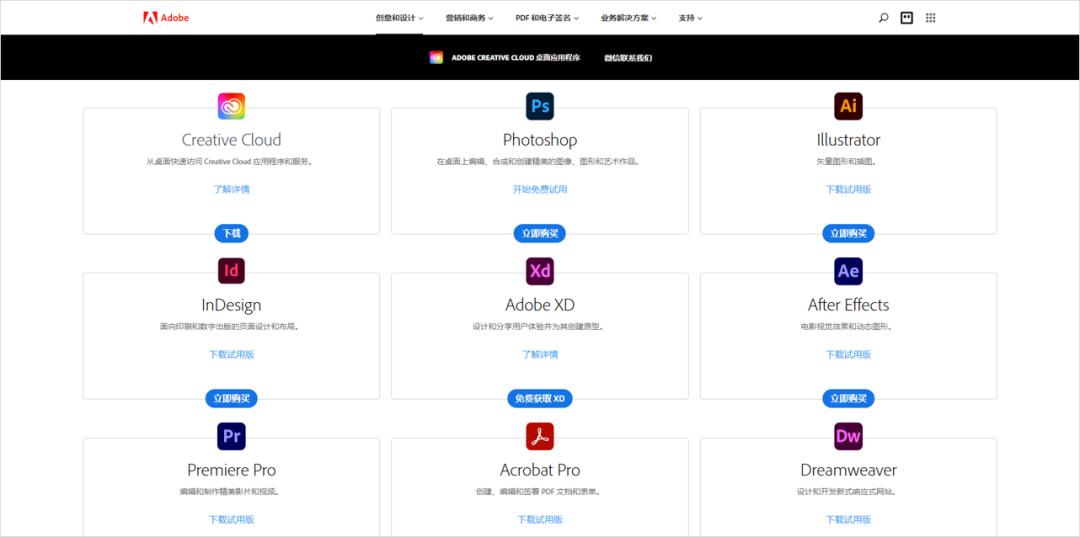Click 立即购买 button under InDesign

click(231, 399)
